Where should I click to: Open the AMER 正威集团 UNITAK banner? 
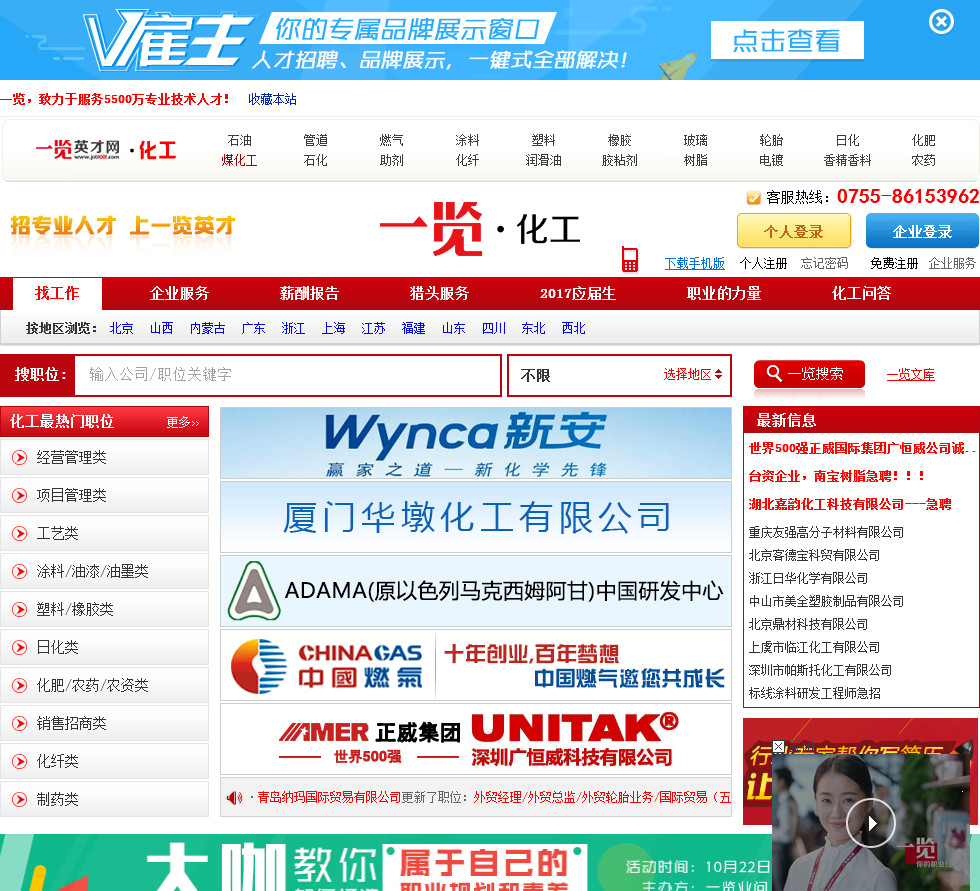point(476,739)
